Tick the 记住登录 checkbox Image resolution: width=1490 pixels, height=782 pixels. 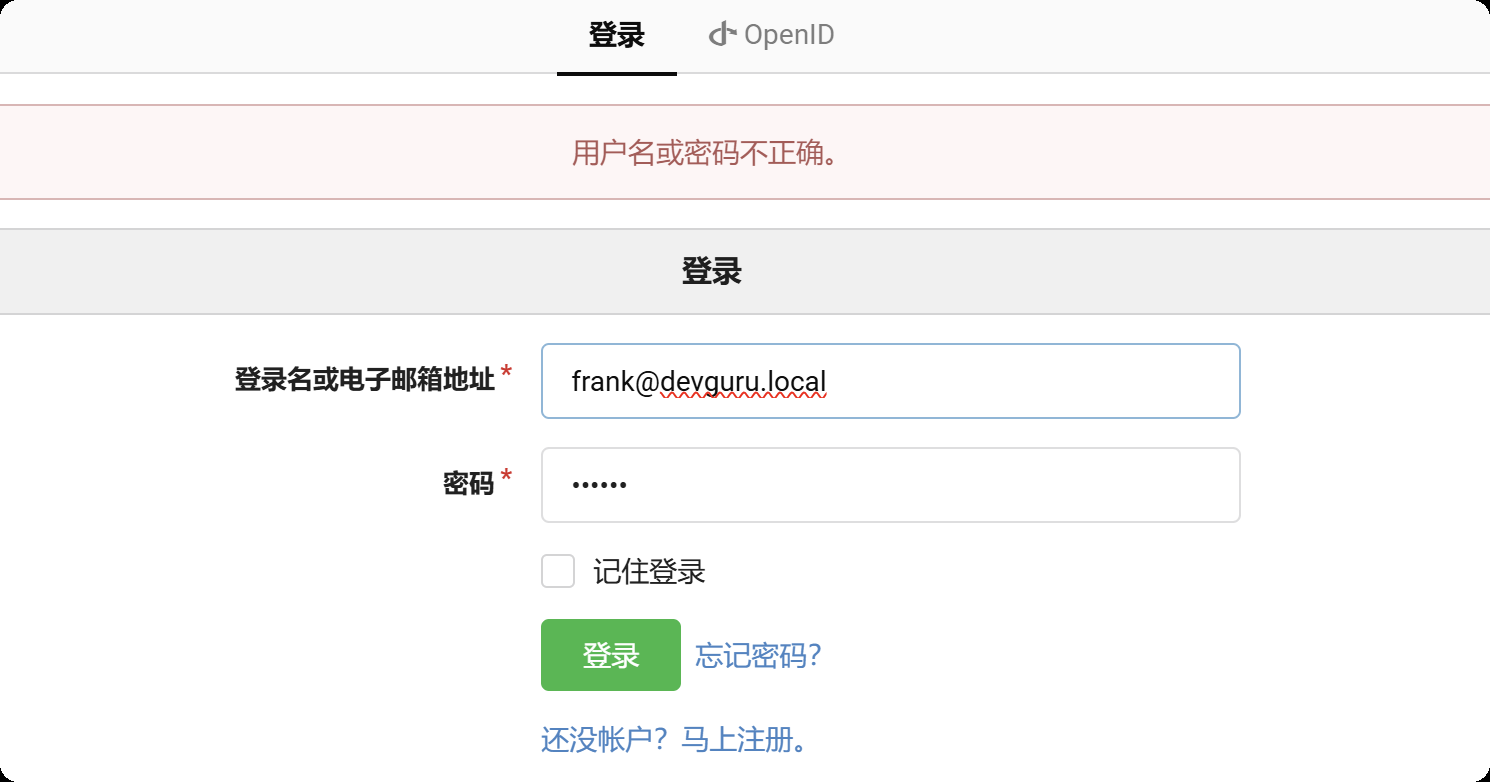click(558, 572)
